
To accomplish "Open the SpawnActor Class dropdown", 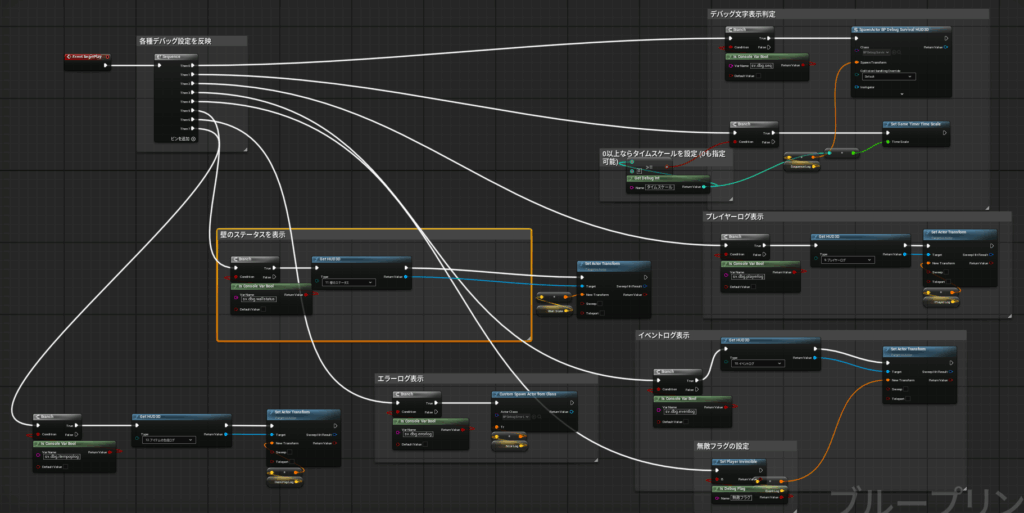I will click(x=875, y=52).
